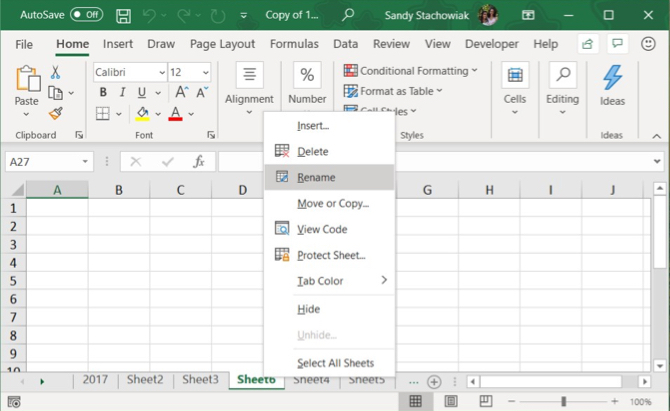
Task: Click the Borders icon
Action: pyautogui.click(x=103, y=114)
